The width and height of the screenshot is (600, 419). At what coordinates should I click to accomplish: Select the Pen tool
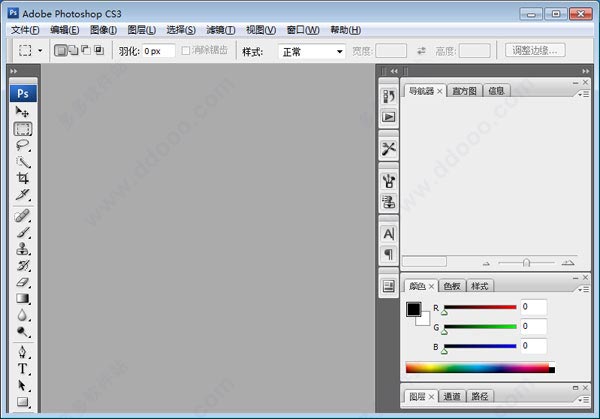(x=23, y=352)
